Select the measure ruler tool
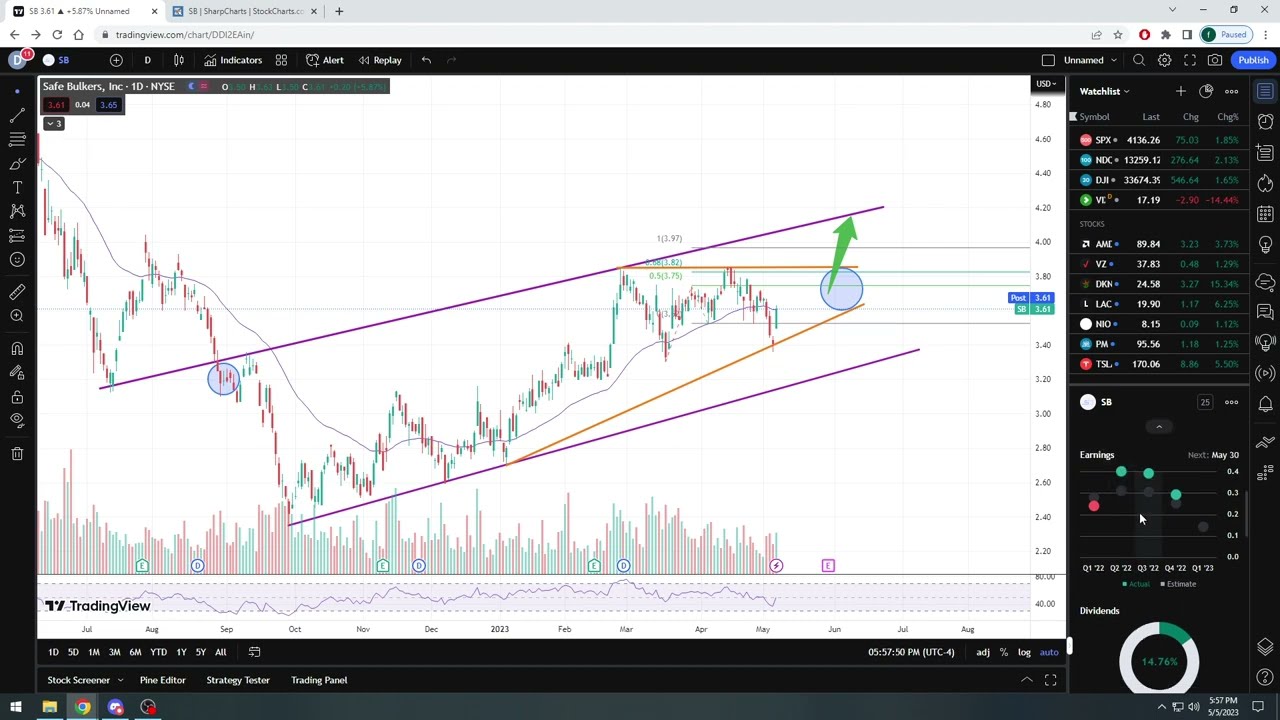This screenshot has width=1280, height=720. [17, 292]
